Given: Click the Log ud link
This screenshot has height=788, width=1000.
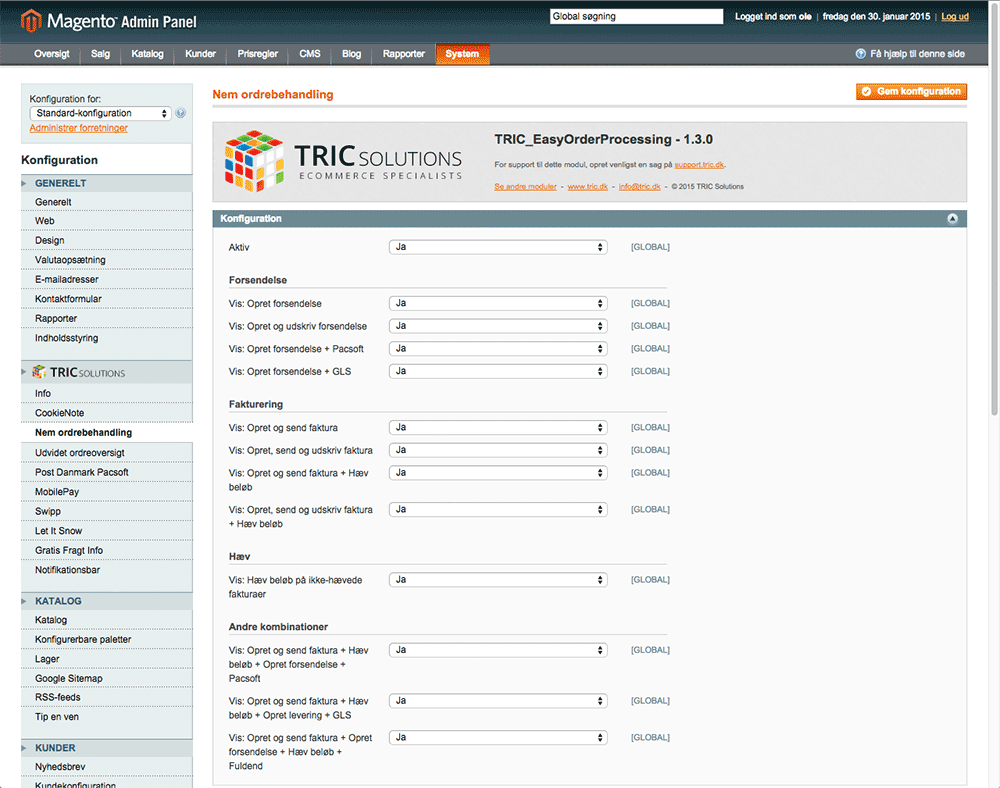Looking at the screenshot, I should [x=954, y=17].
